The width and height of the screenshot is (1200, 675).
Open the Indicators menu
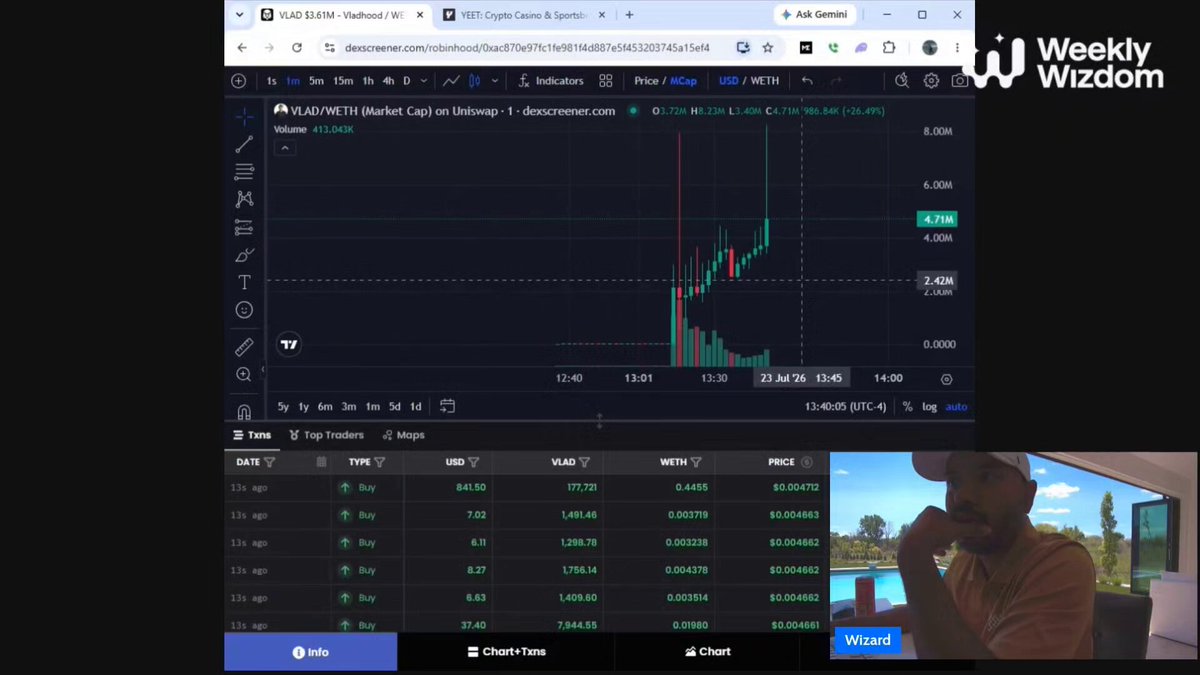click(551, 81)
